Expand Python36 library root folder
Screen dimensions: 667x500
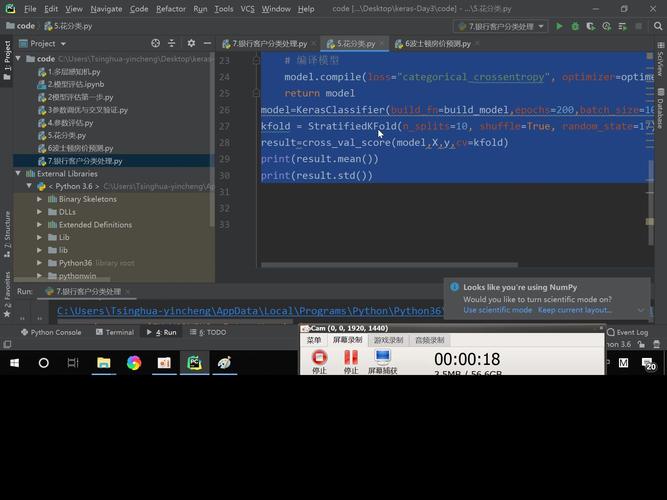click(40, 263)
